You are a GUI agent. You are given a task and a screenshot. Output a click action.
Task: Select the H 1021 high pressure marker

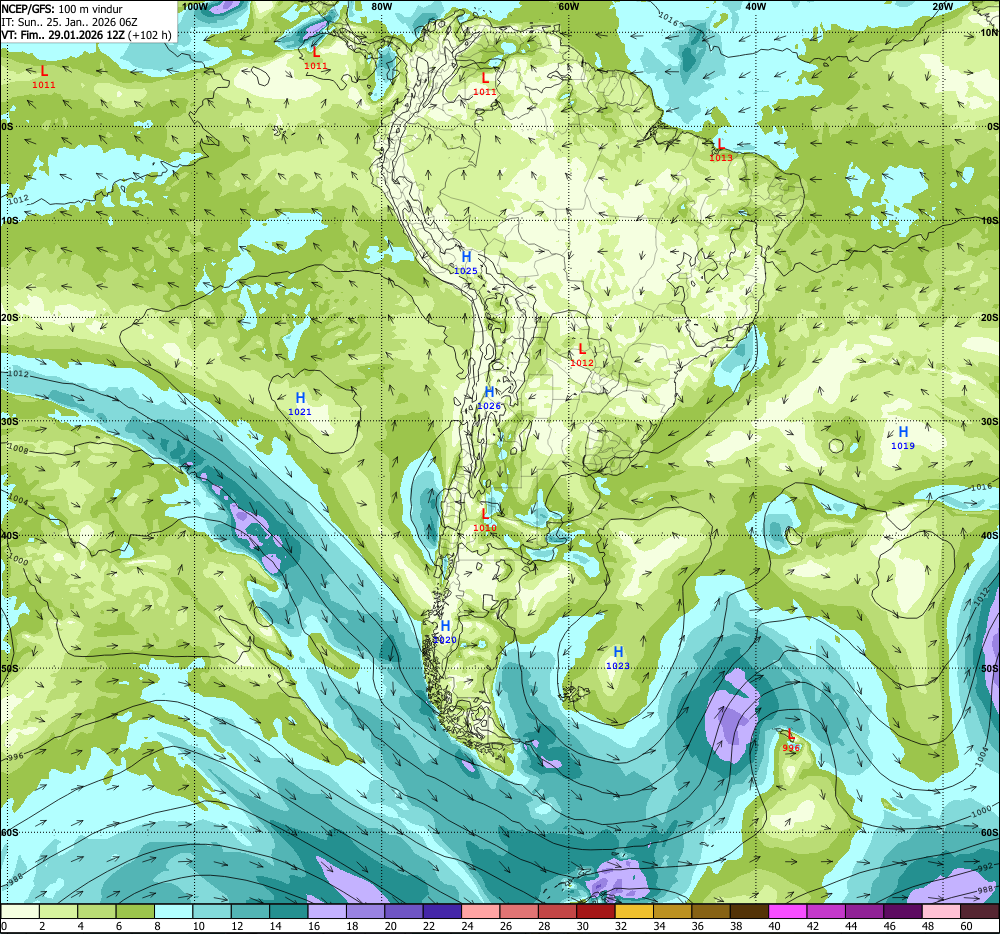click(x=300, y=404)
